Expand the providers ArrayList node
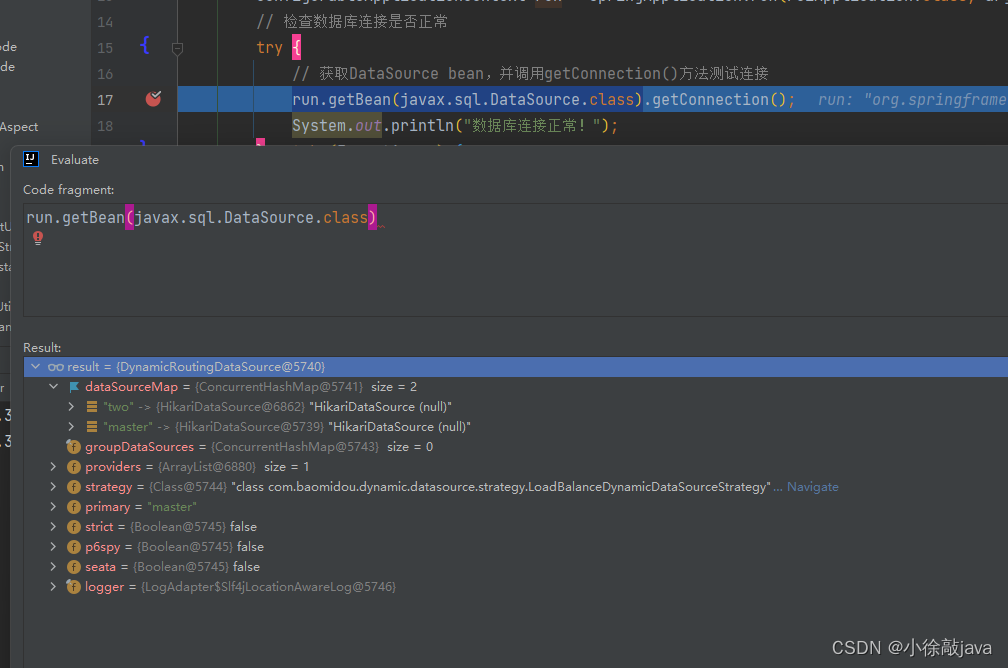The image size is (1008, 668). pos(53,466)
